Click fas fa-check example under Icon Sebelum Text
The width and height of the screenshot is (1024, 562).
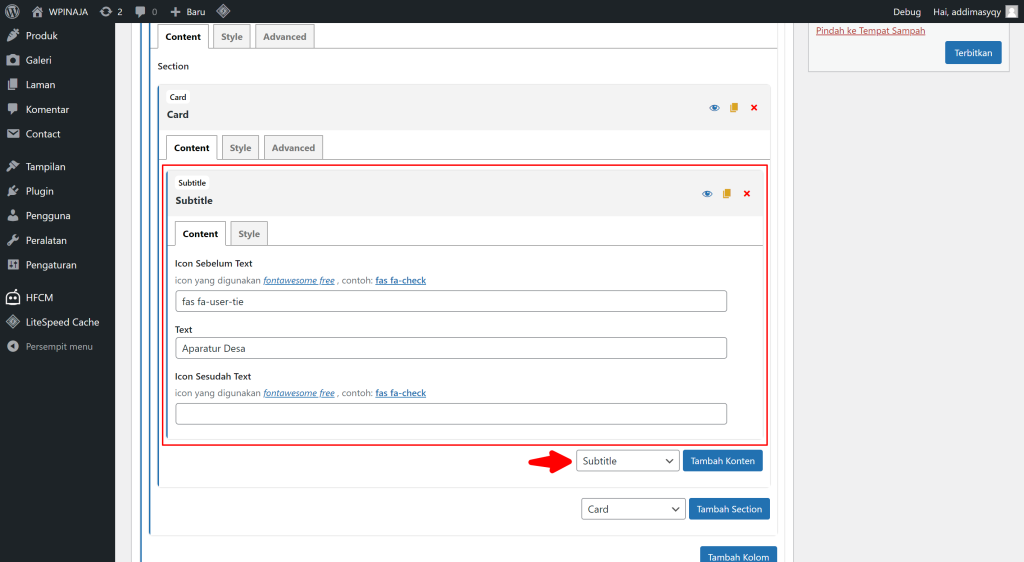point(400,281)
